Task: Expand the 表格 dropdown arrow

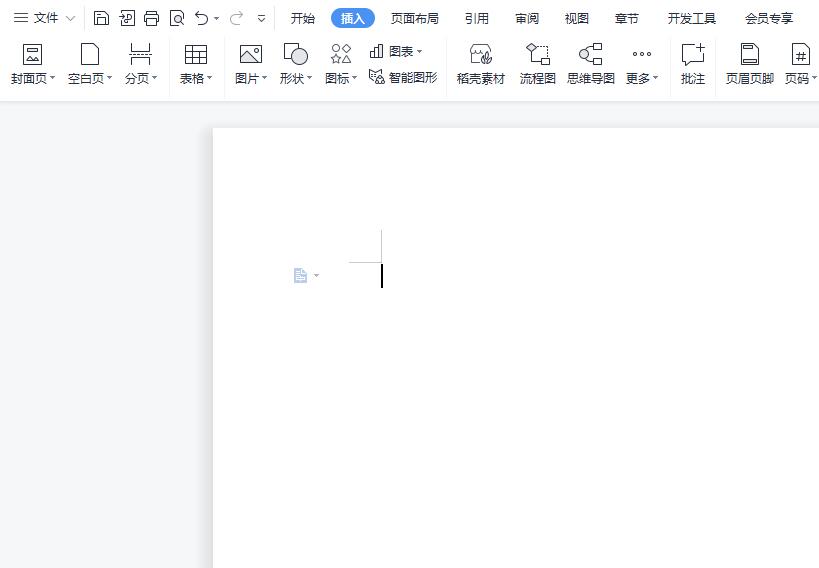Action: coord(209,77)
